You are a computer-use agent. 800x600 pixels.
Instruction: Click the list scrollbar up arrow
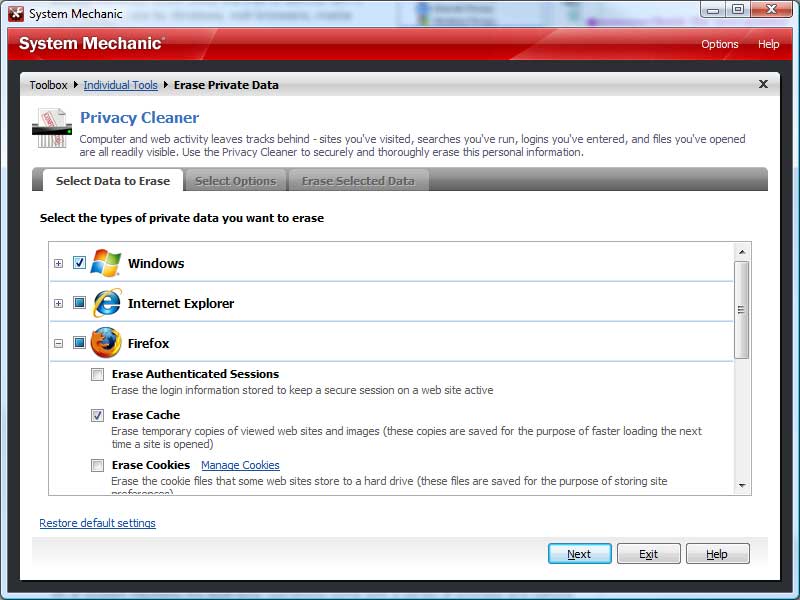pyautogui.click(x=742, y=252)
